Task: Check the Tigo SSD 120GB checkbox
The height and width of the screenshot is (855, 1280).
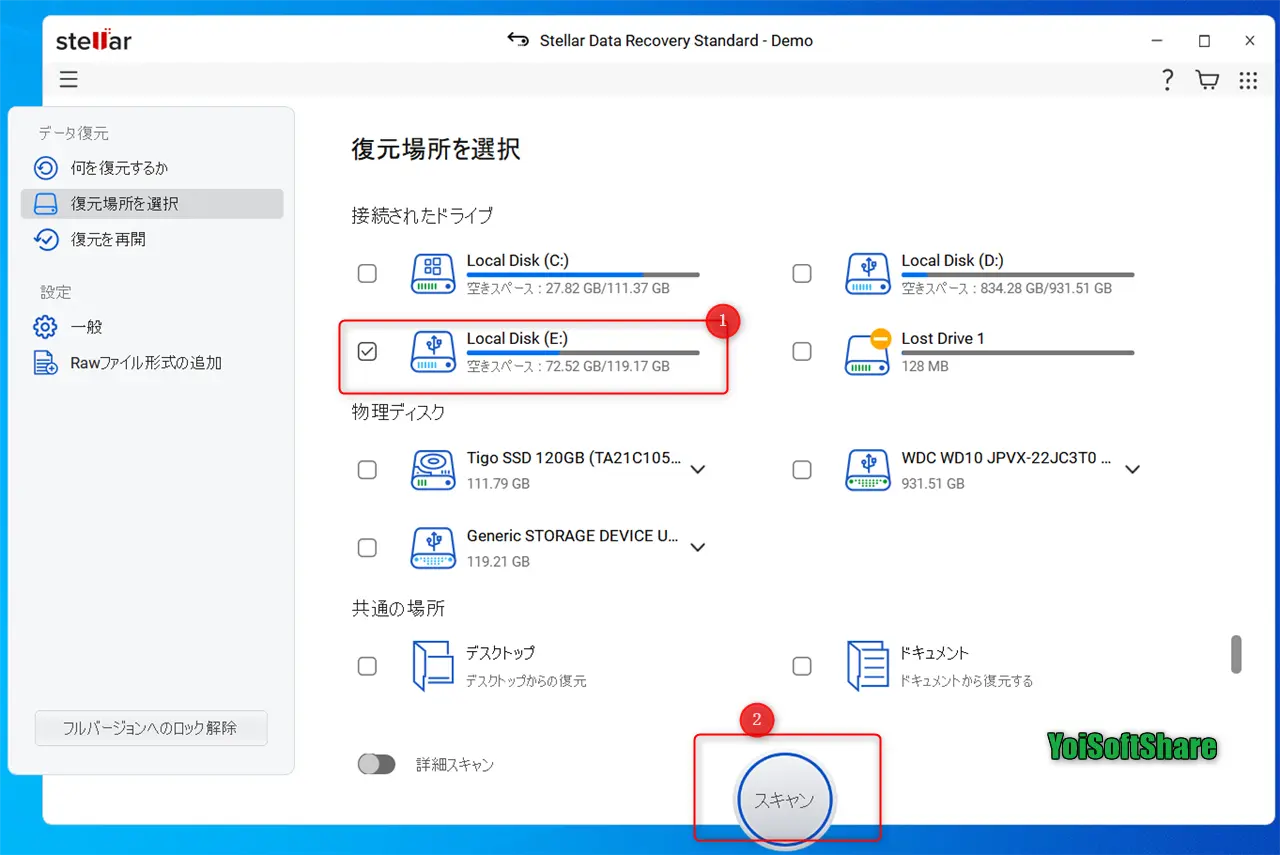Action: coord(367,470)
